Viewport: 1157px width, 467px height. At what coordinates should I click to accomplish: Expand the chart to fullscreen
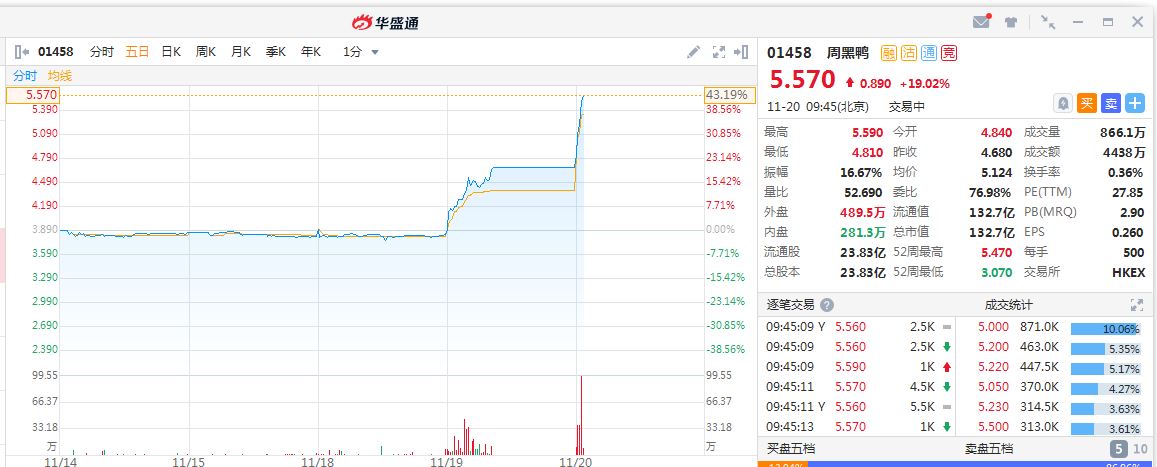718,52
